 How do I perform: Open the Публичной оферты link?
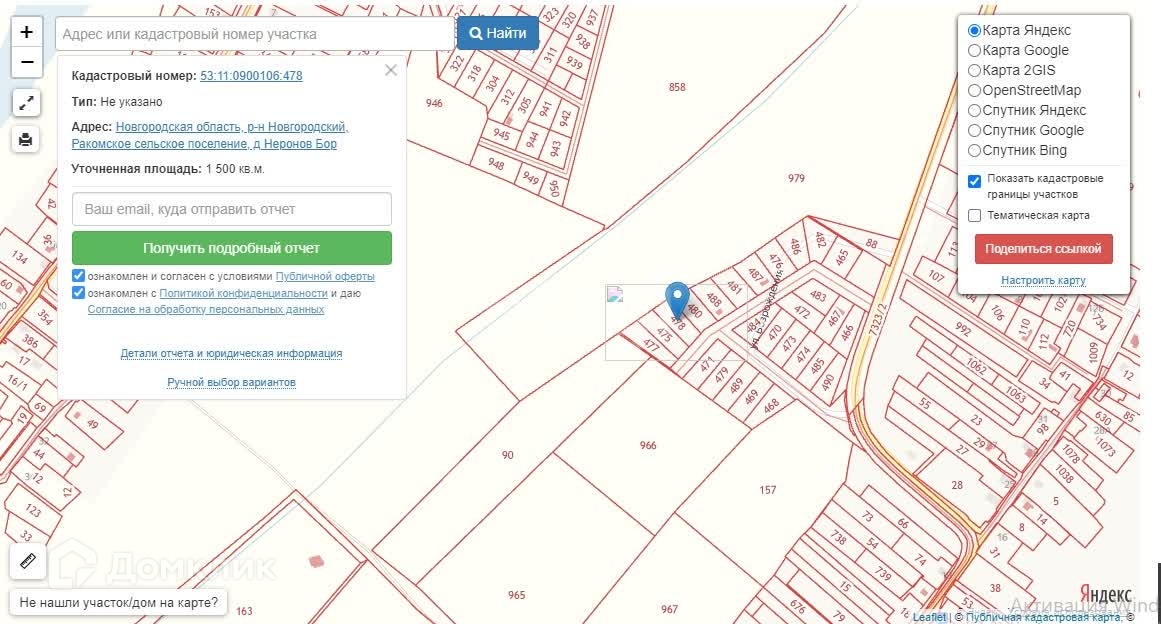(325, 276)
